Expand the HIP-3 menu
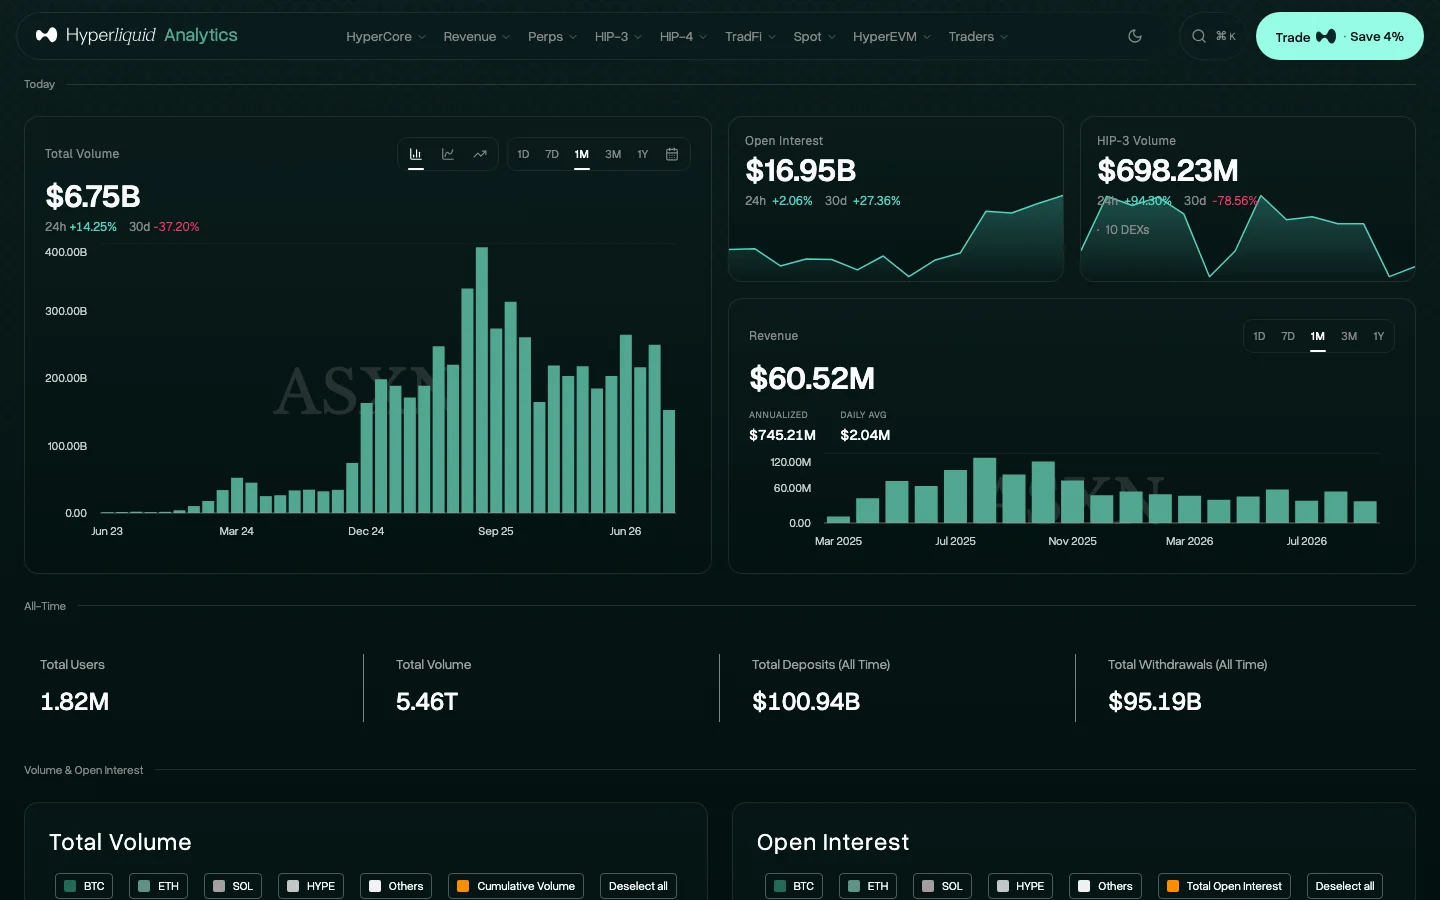1440x900 pixels. (x=618, y=37)
